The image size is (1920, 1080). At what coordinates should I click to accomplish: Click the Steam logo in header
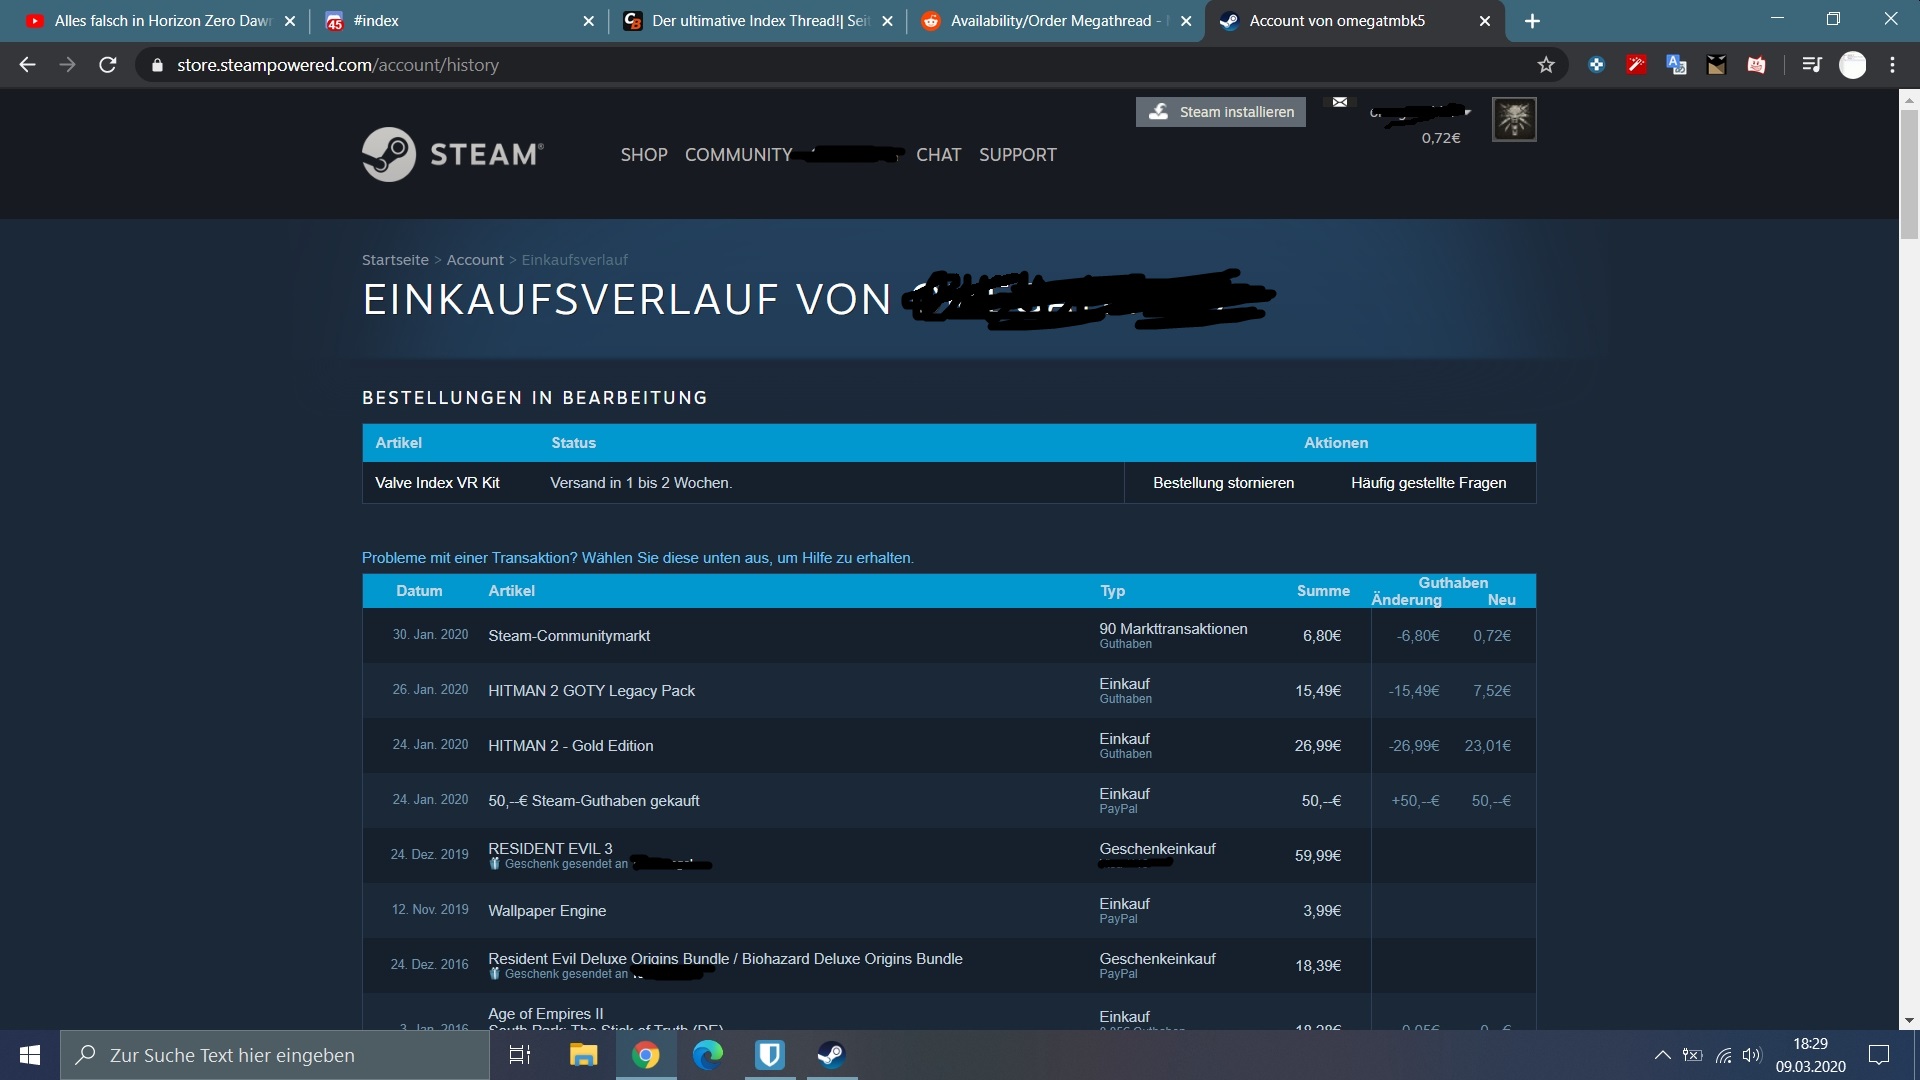(x=452, y=154)
